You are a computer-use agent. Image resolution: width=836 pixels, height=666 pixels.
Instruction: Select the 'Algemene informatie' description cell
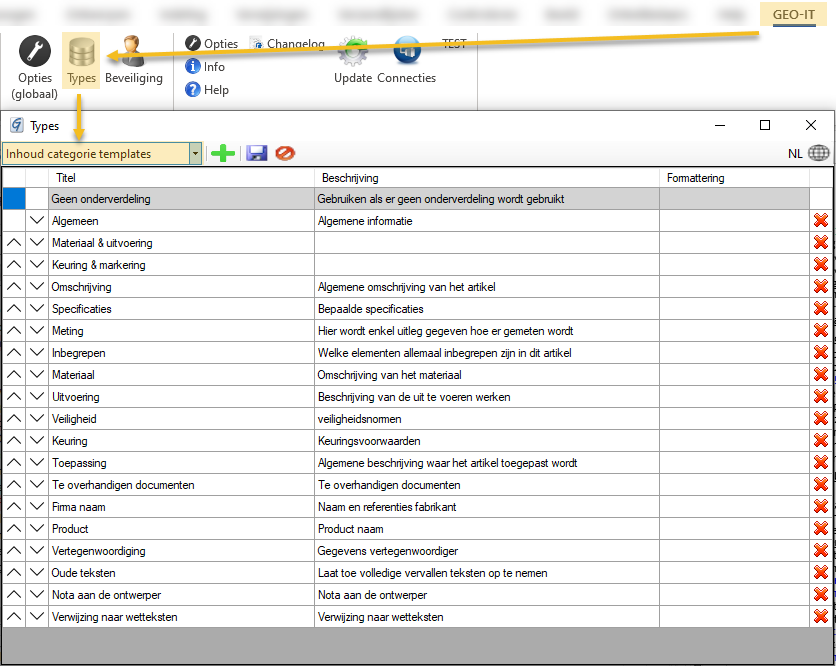pos(487,221)
